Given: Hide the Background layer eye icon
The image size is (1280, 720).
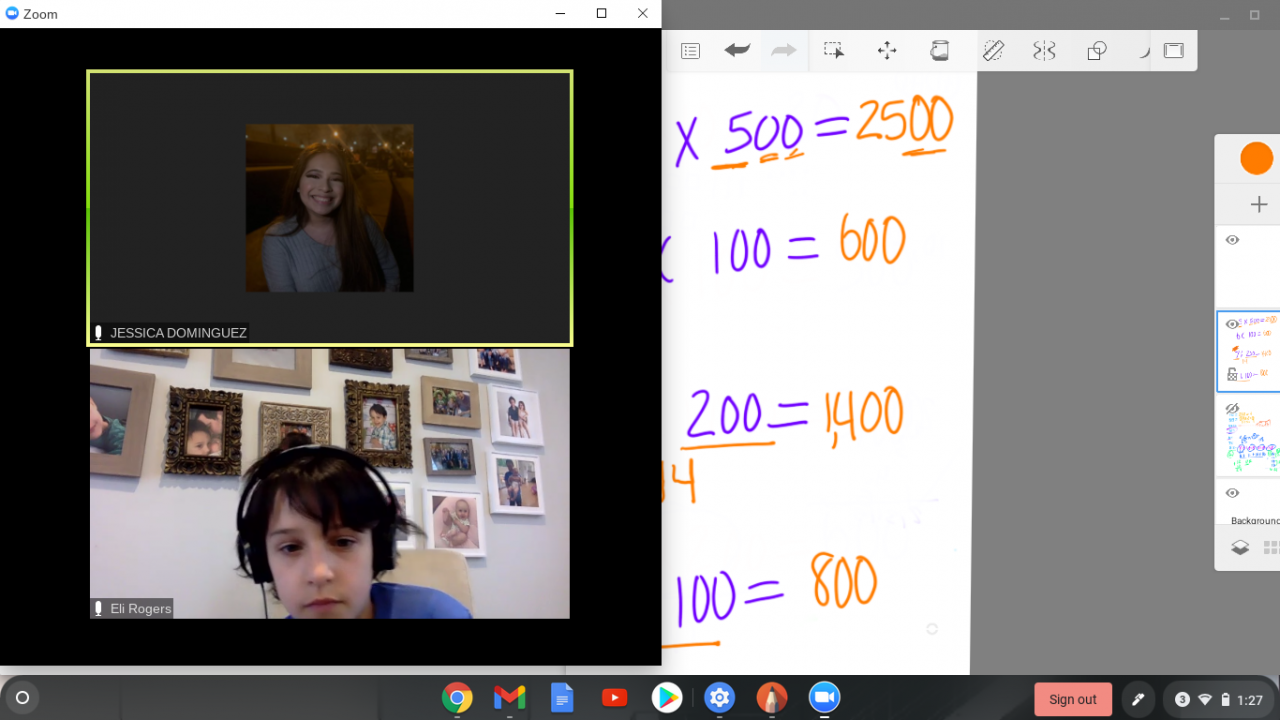Looking at the screenshot, I should point(1232,493).
